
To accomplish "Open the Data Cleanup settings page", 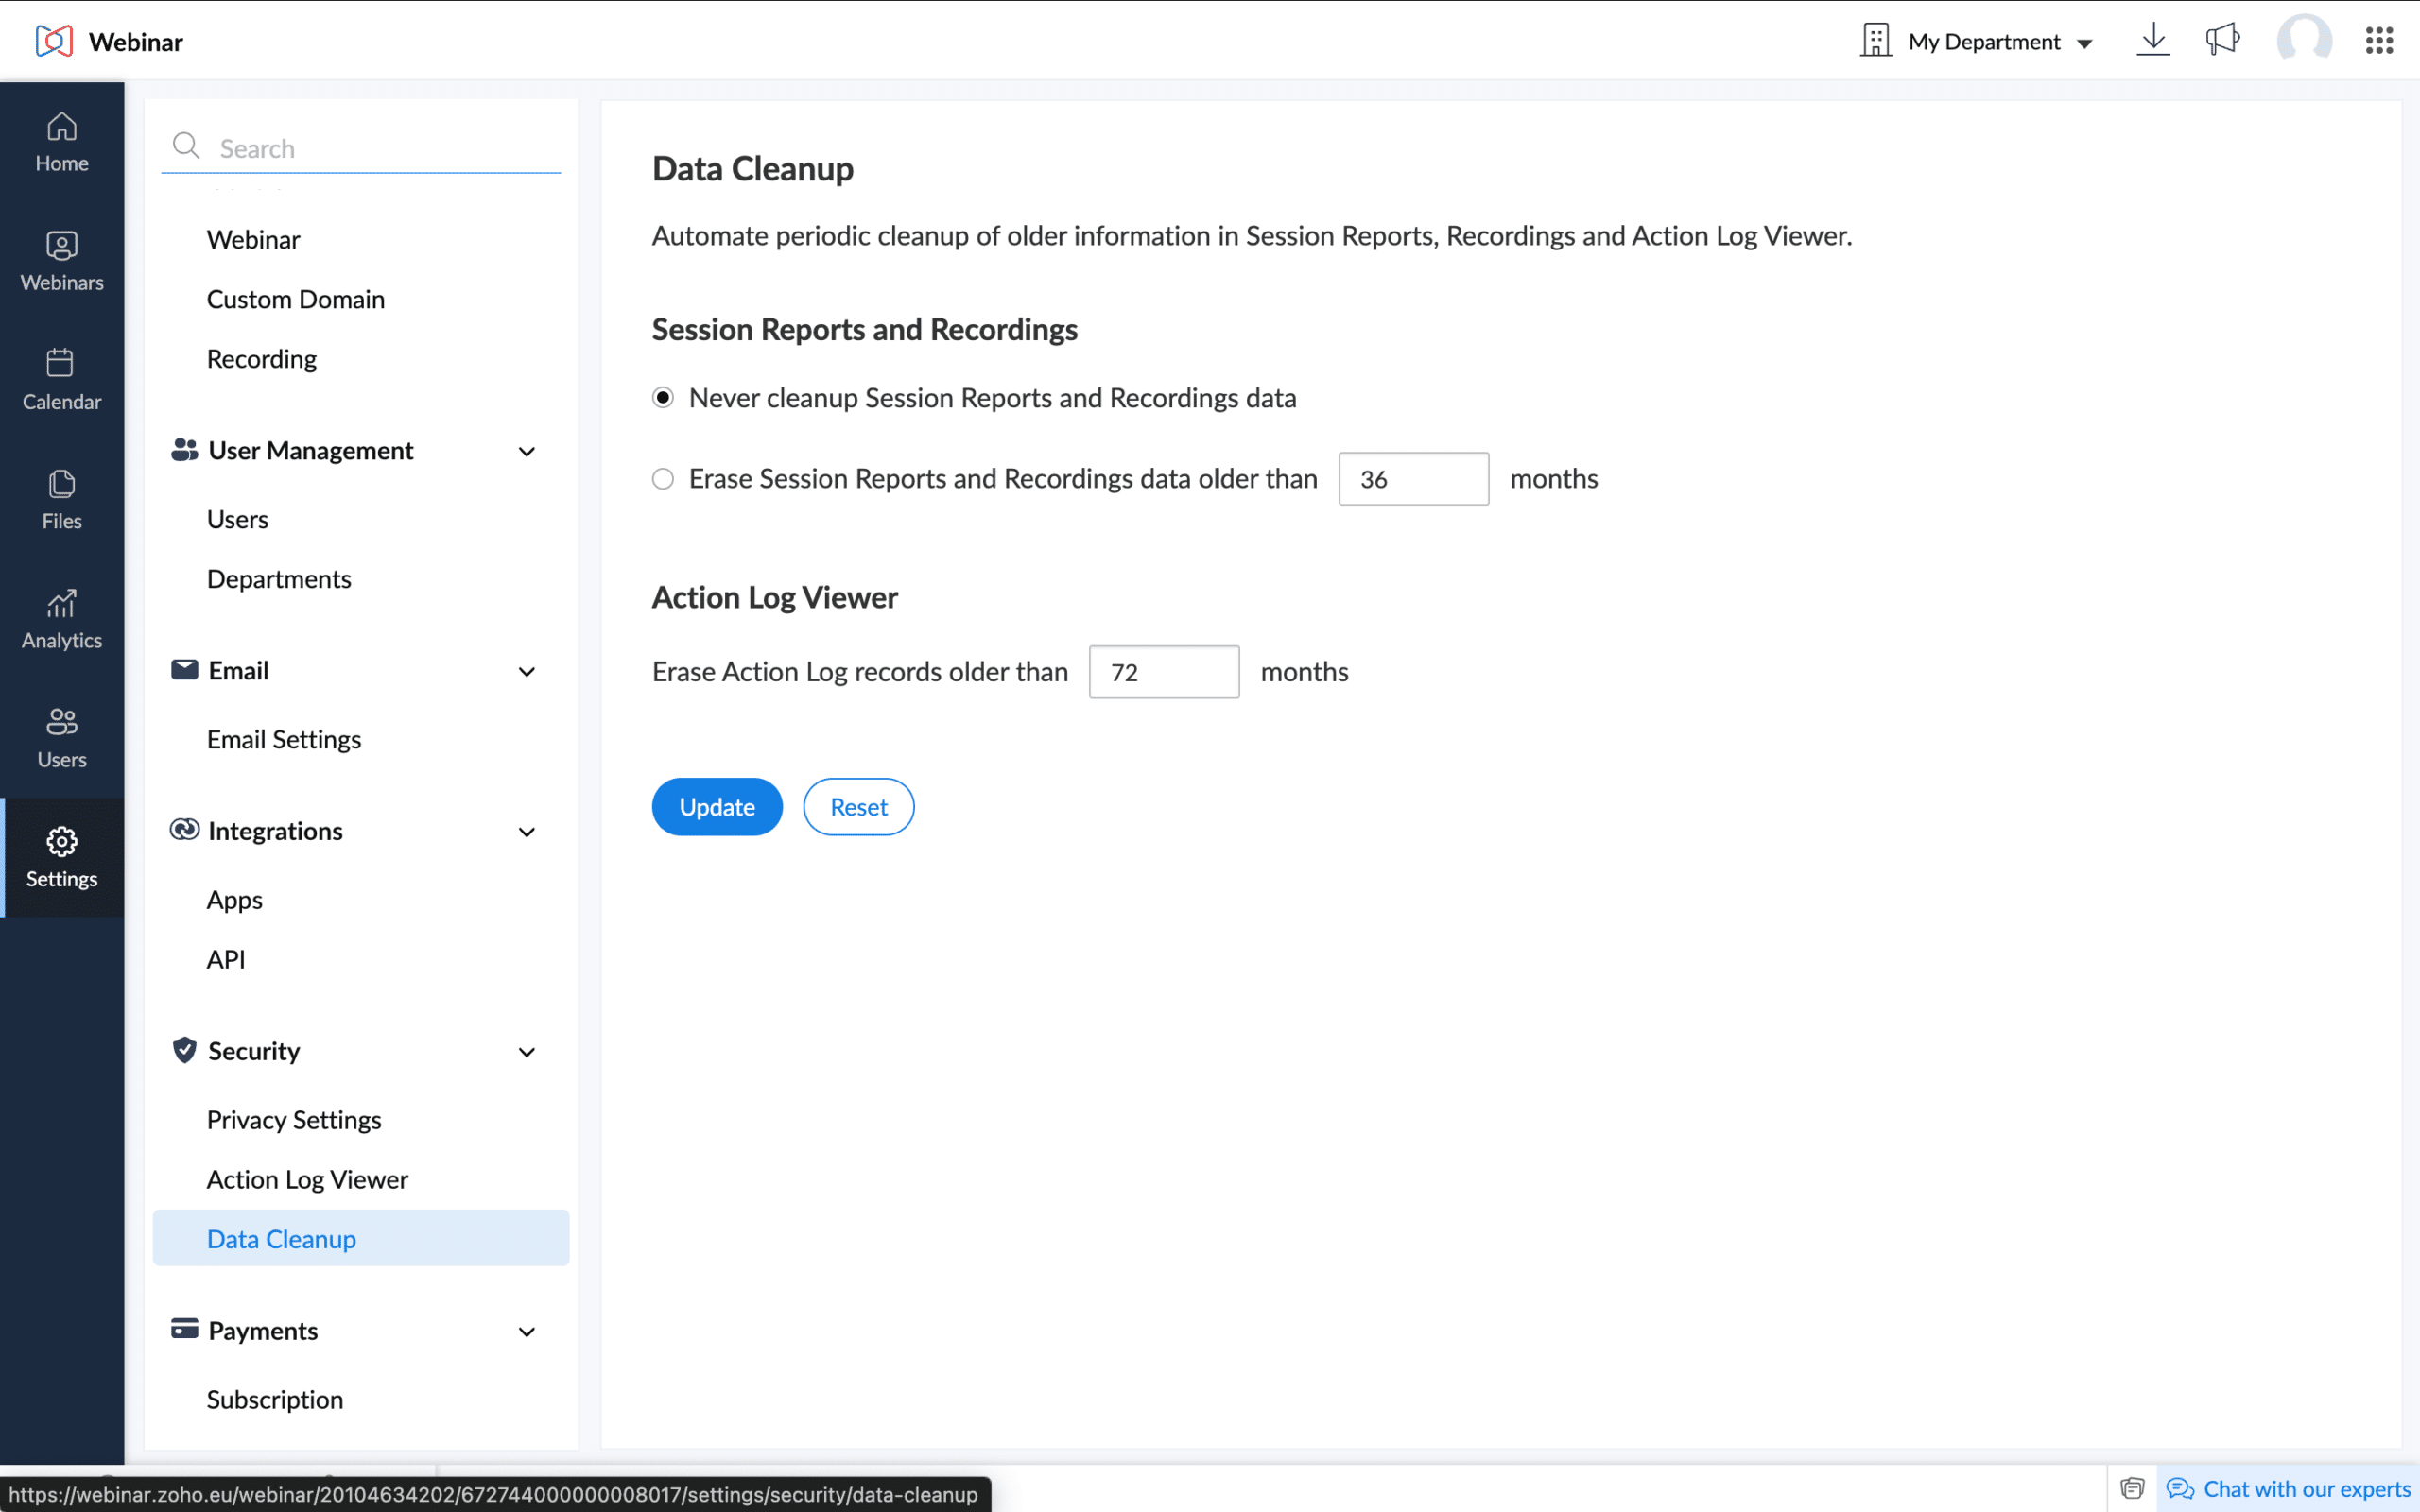I will point(281,1238).
